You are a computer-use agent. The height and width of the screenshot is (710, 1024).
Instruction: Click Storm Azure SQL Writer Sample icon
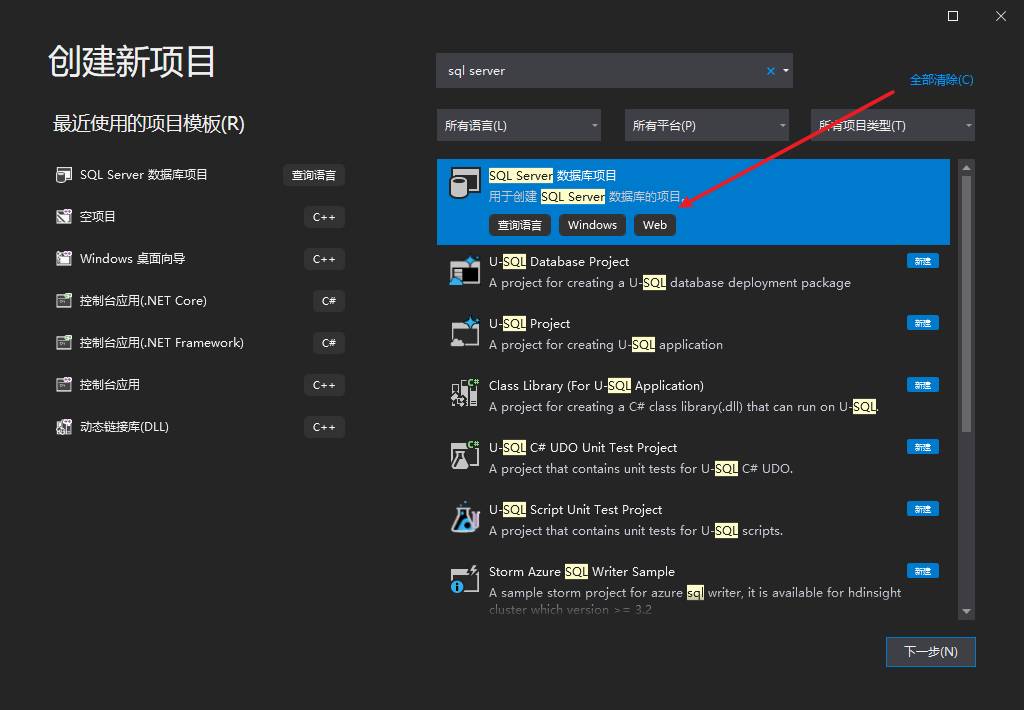point(464,579)
